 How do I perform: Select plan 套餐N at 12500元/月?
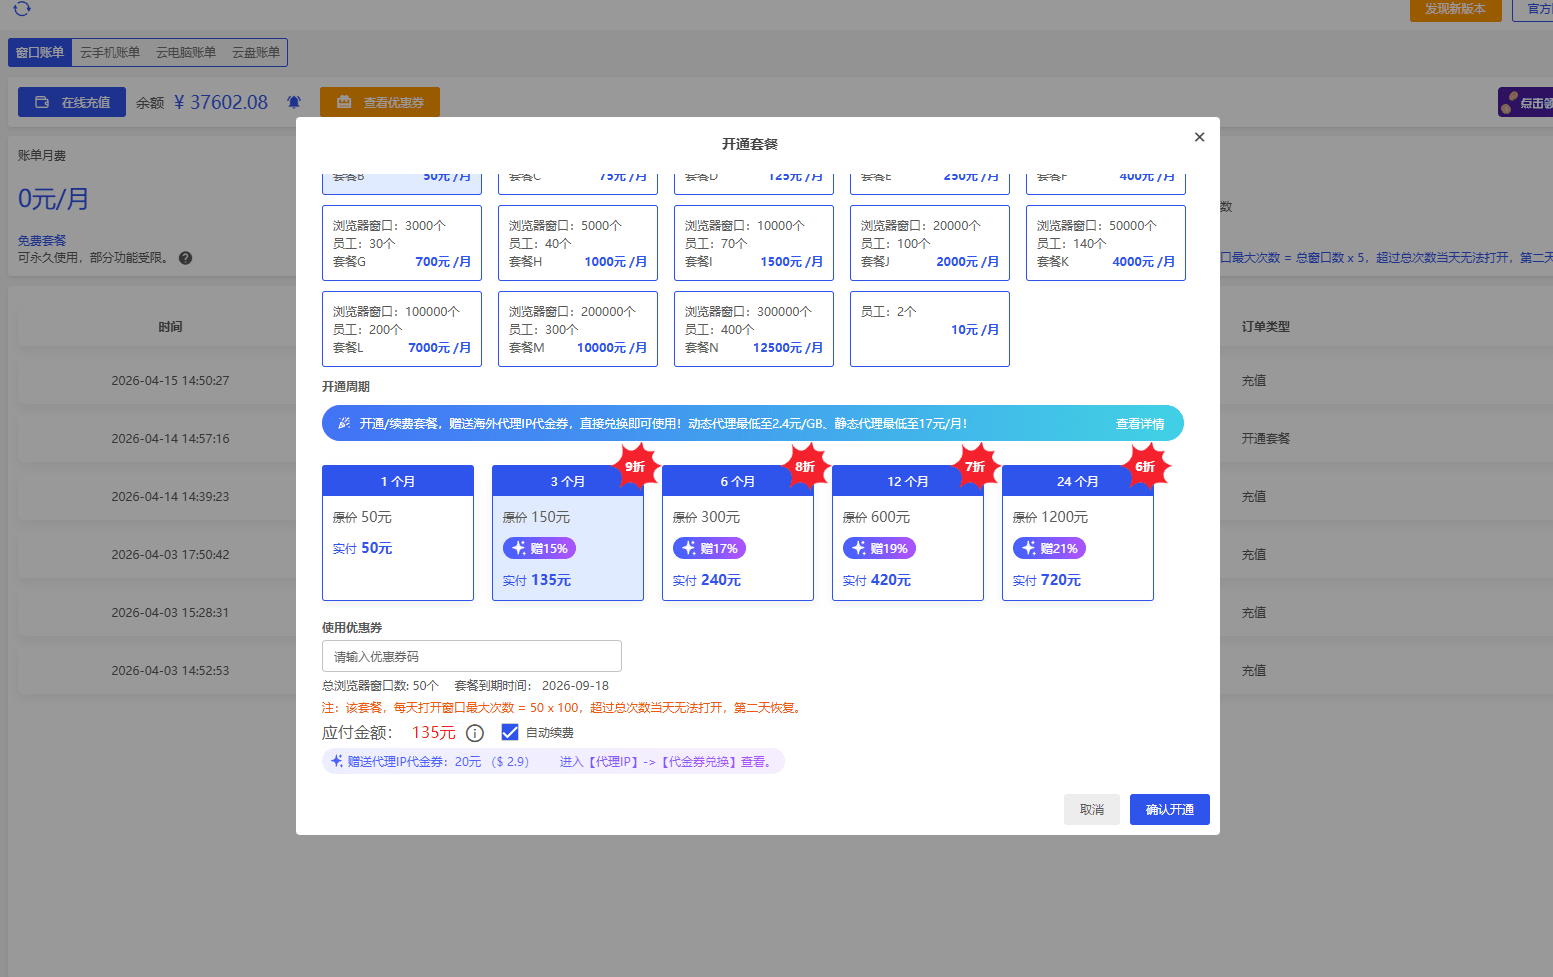(x=754, y=329)
